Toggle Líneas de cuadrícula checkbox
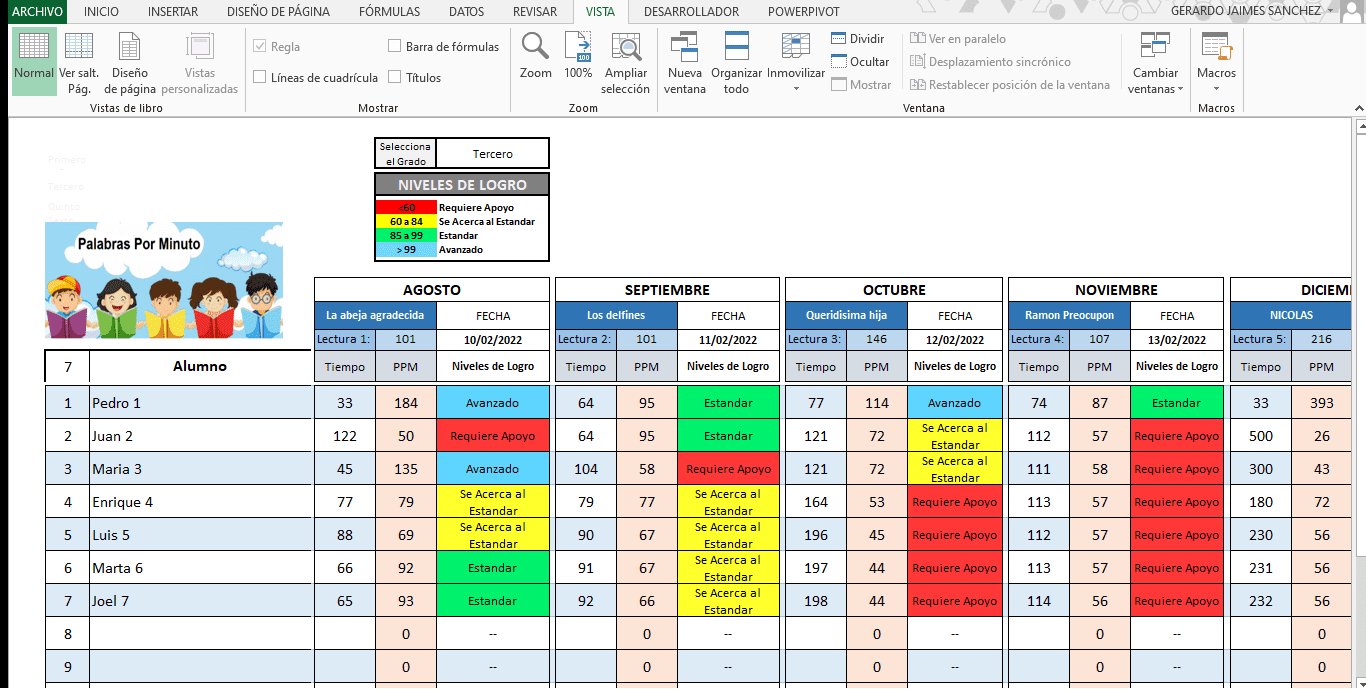This screenshot has width=1366, height=692. [260, 77]
